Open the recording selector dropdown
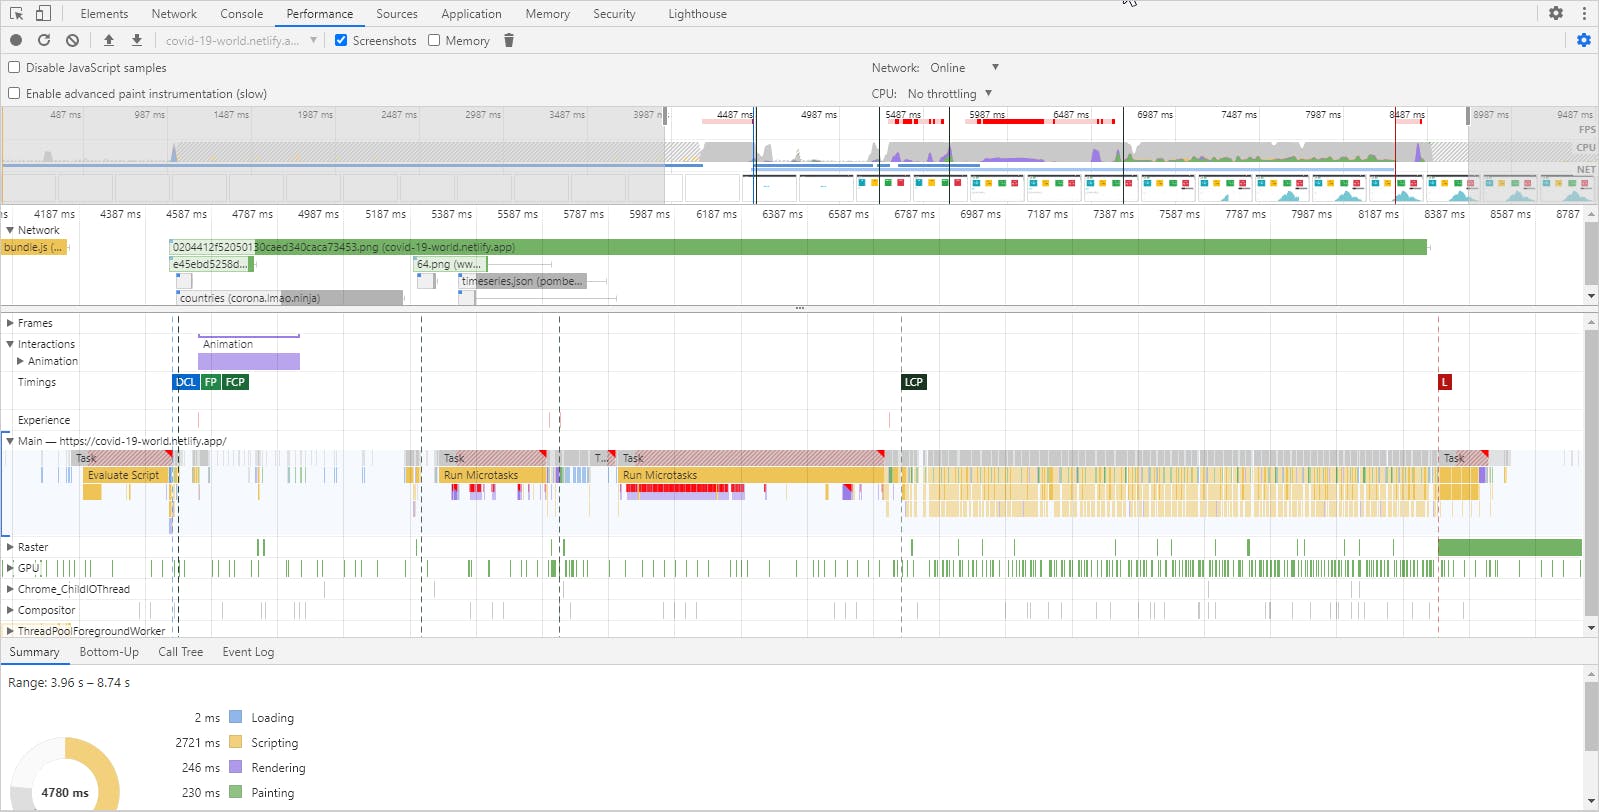 click(x=241, y=40)
